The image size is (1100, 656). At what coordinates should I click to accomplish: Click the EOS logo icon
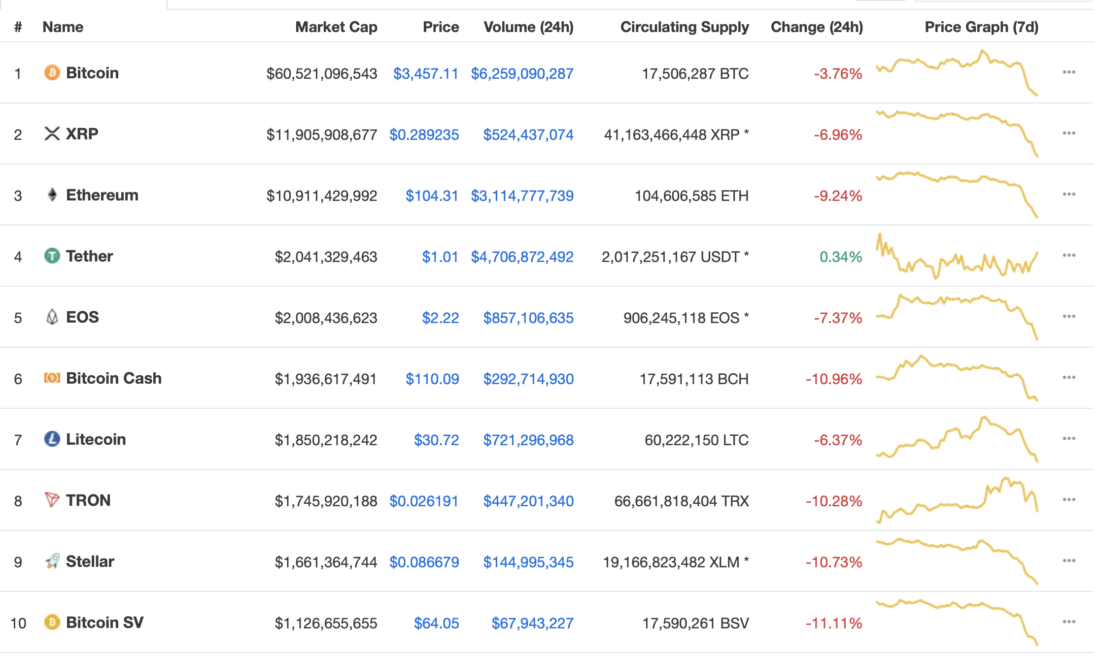point(52,317)
